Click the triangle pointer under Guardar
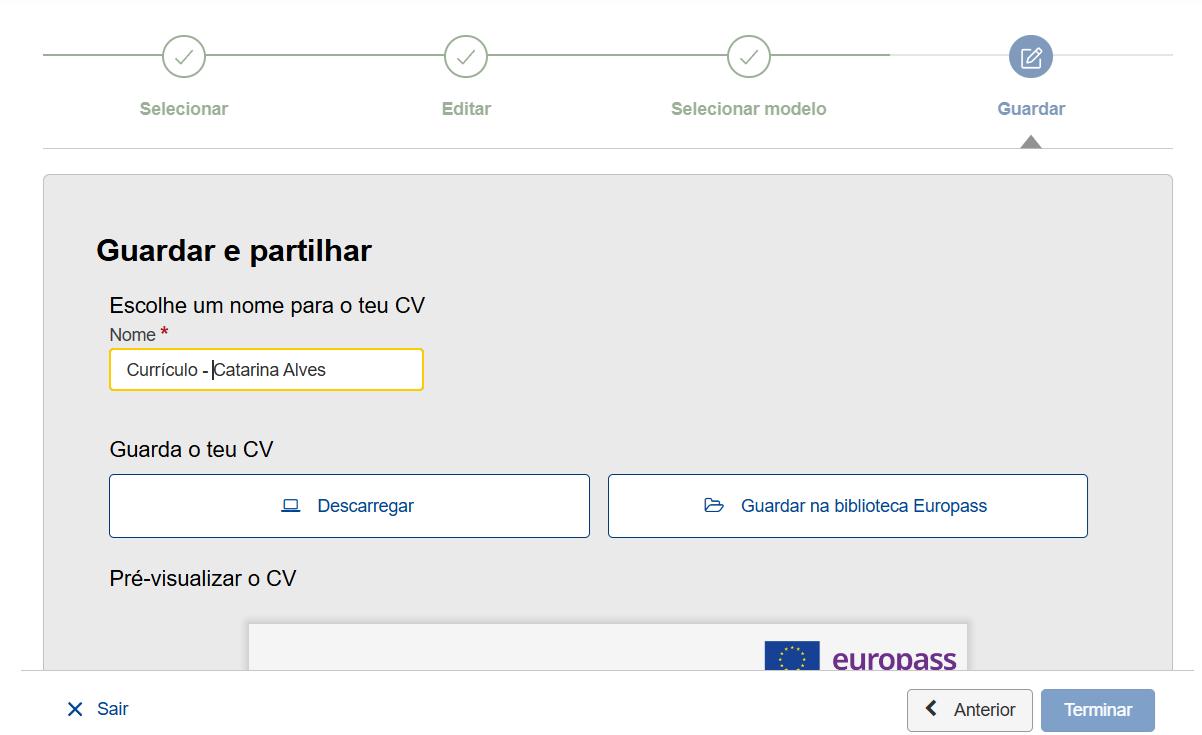The image size is (1202, 735). [1031, 142]
